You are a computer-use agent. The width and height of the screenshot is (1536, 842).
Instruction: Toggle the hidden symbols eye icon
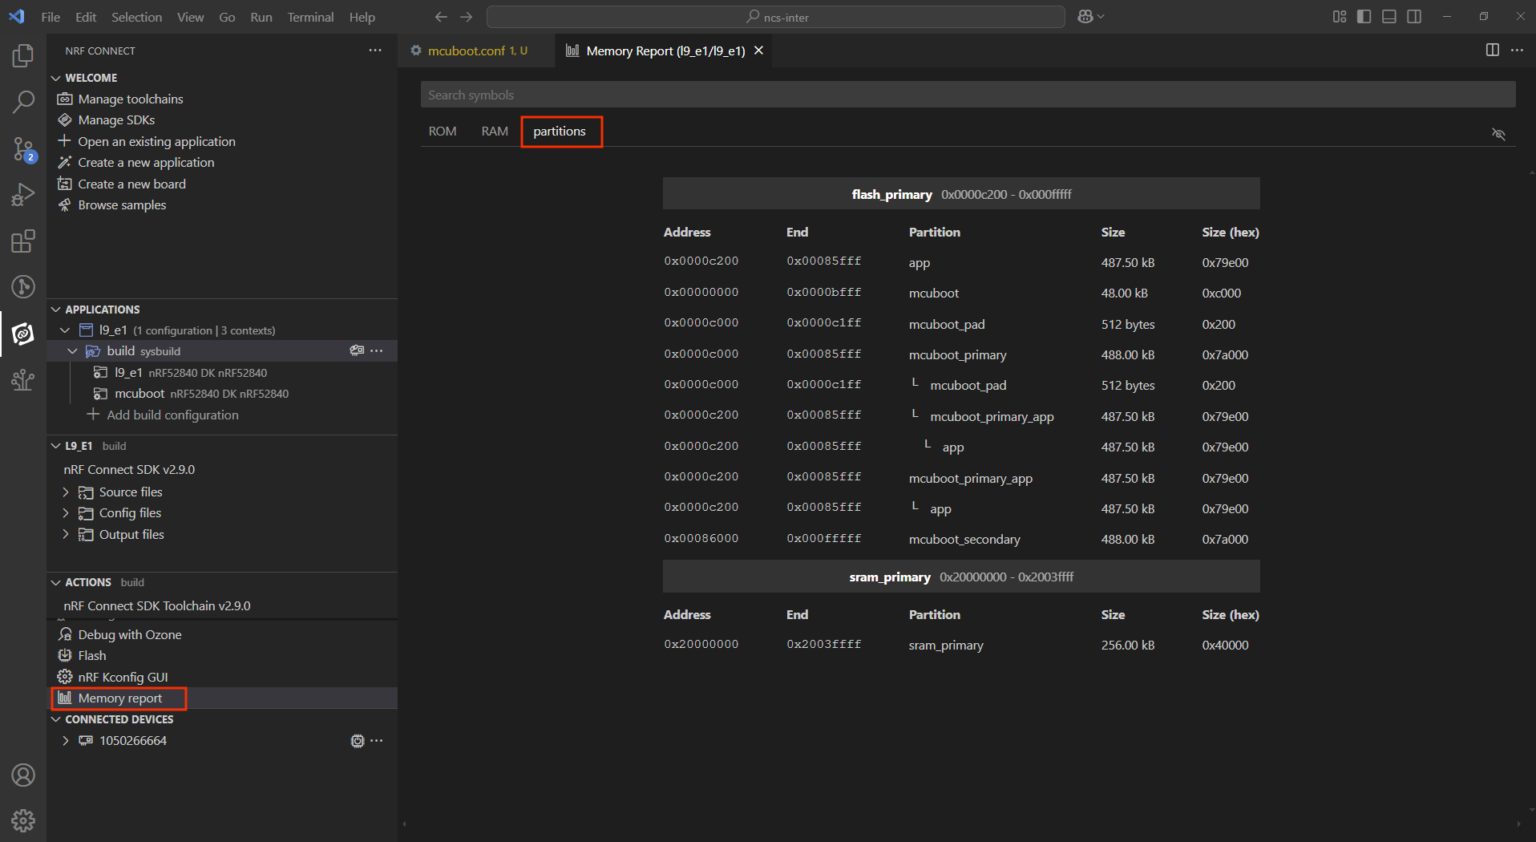1498,134
